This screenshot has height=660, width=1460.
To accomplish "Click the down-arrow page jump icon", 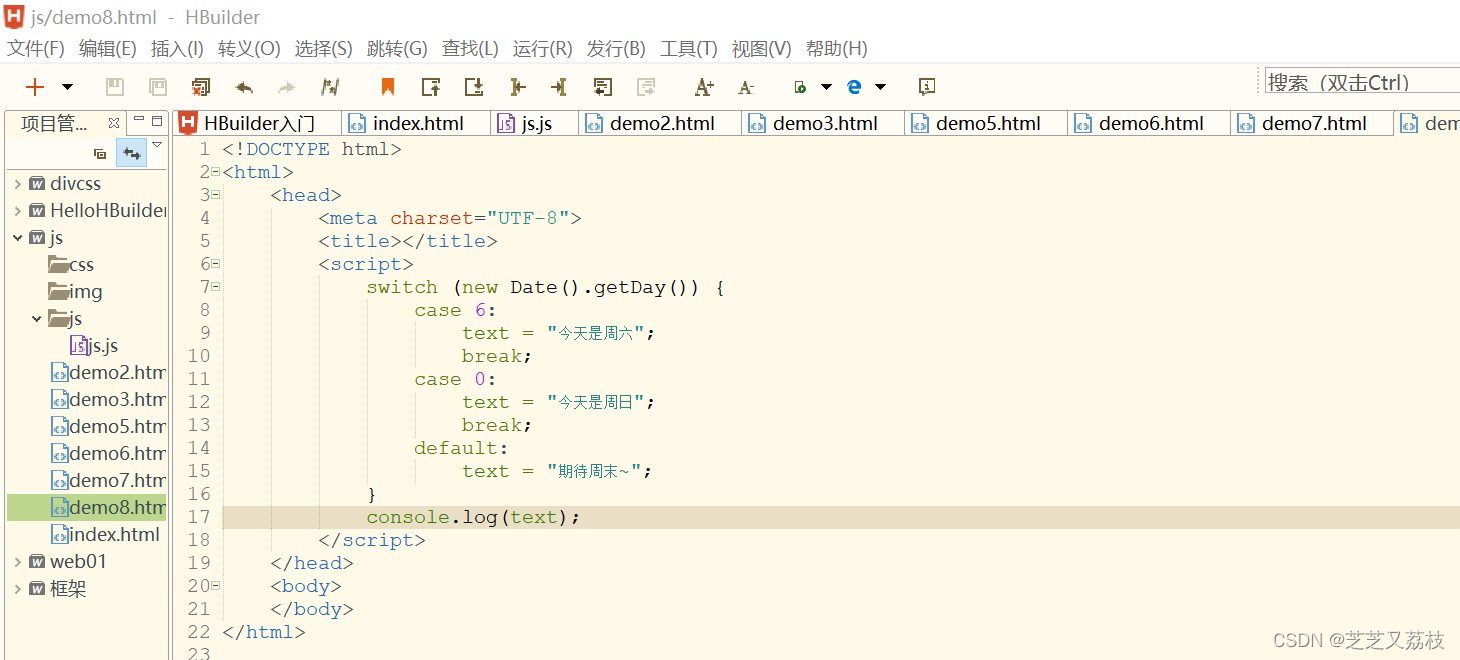I will [x=474, y=87].
